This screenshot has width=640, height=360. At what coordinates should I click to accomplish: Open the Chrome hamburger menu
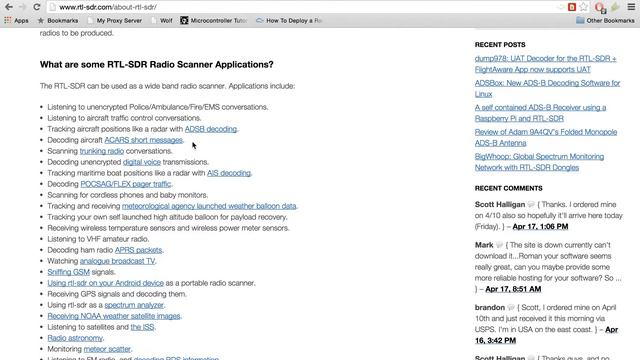pos(631,7)
